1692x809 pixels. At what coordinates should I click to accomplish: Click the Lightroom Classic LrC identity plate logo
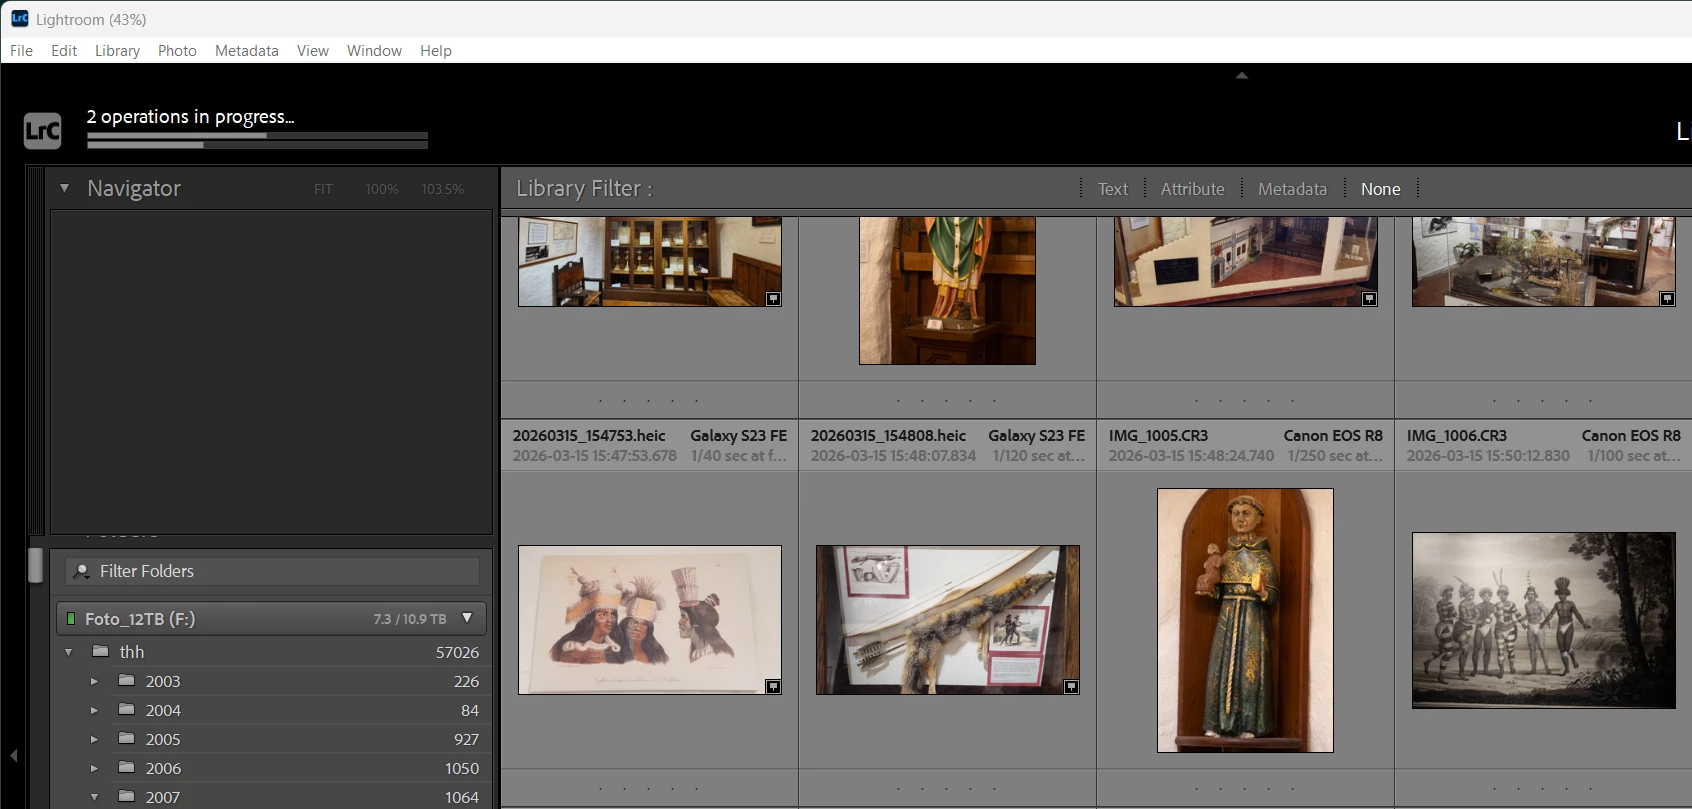(x=43, y=131)
